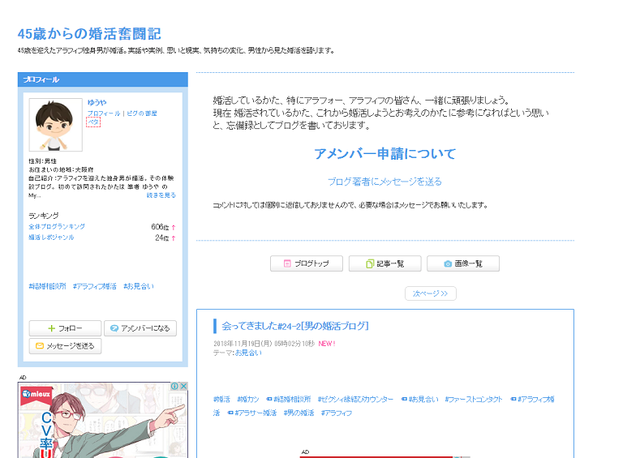Image resolution: width=640 pixels, height=458 pixels.
Task: Click the speech bubble icon on アメンバーになる
Action: pyautogui.click(x=114, y=328)
